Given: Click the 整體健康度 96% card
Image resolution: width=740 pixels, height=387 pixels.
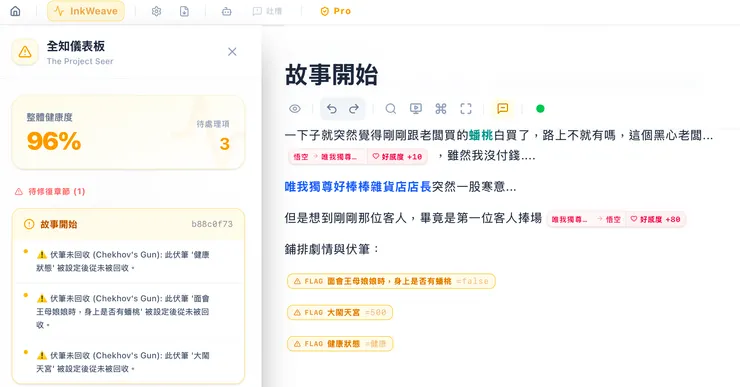Looking at the screenshot, I should click(x=128, y=132).
